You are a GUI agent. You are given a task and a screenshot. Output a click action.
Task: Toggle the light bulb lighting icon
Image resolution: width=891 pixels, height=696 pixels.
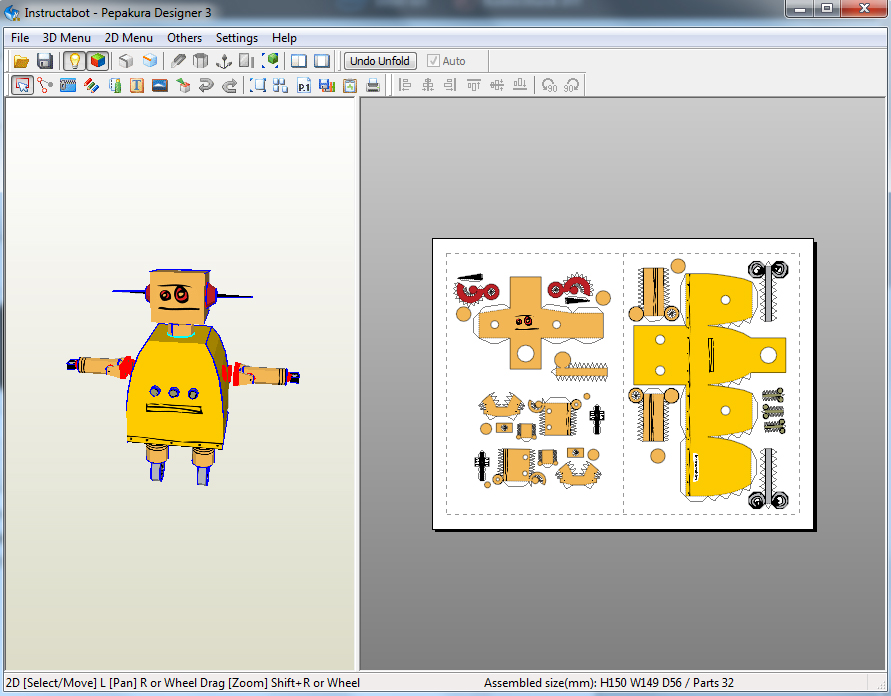click(74, 61)
